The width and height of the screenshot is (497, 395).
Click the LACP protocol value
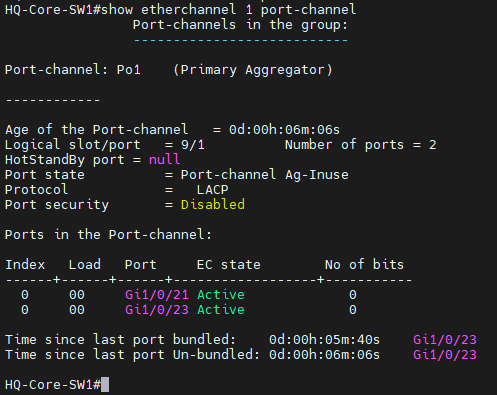[212, 190]
